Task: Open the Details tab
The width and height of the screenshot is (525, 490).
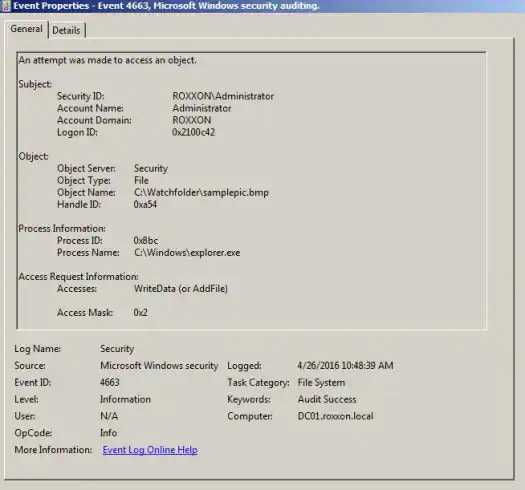Action: point(66,30)
